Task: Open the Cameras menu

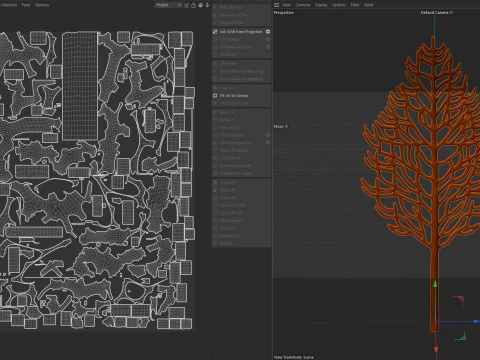Action: click(x=303, y=5)
